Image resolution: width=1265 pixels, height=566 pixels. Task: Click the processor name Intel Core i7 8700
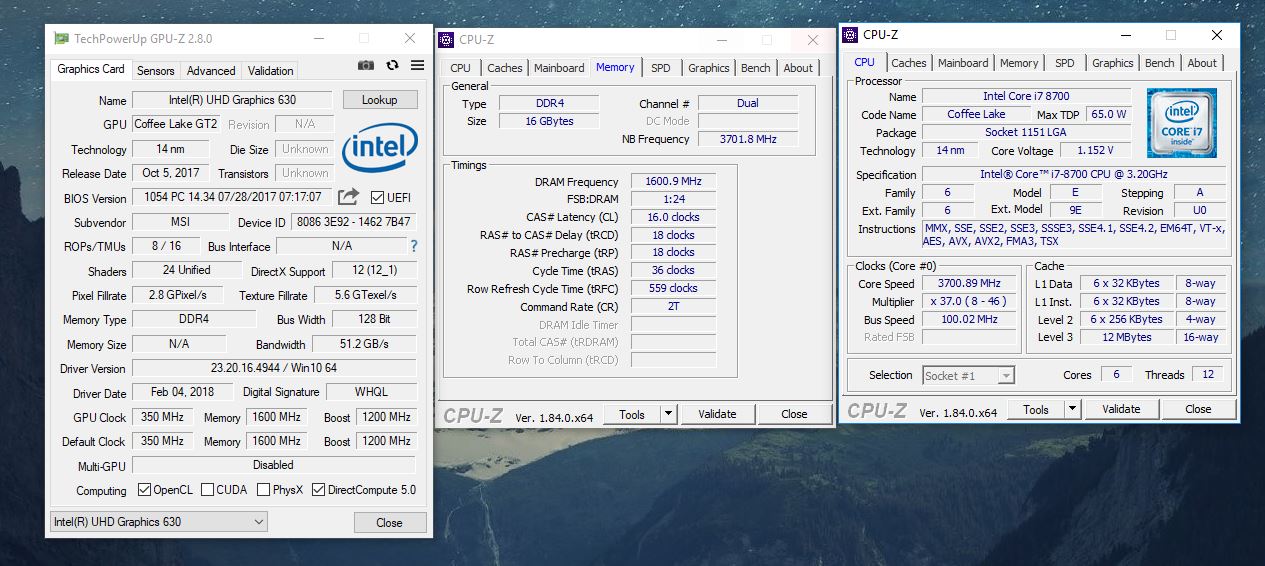pos(1026,96)
